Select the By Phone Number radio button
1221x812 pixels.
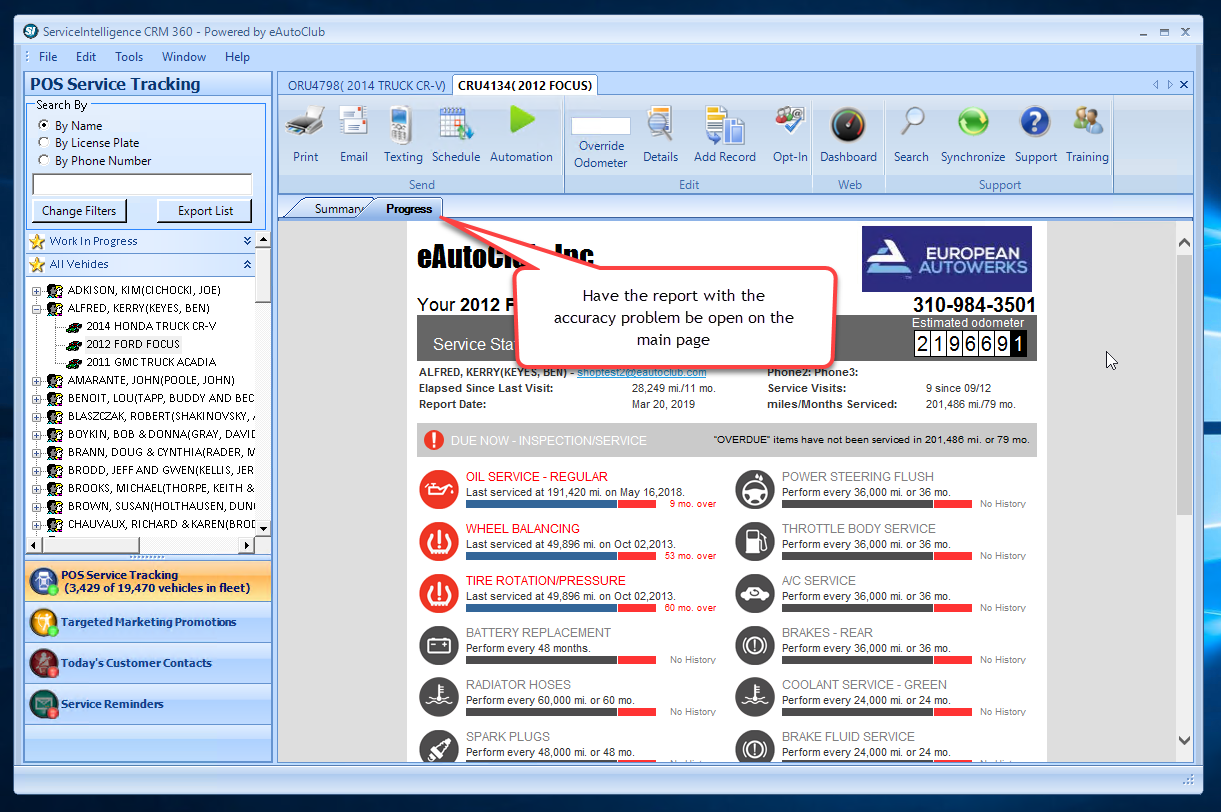(44, 160)
